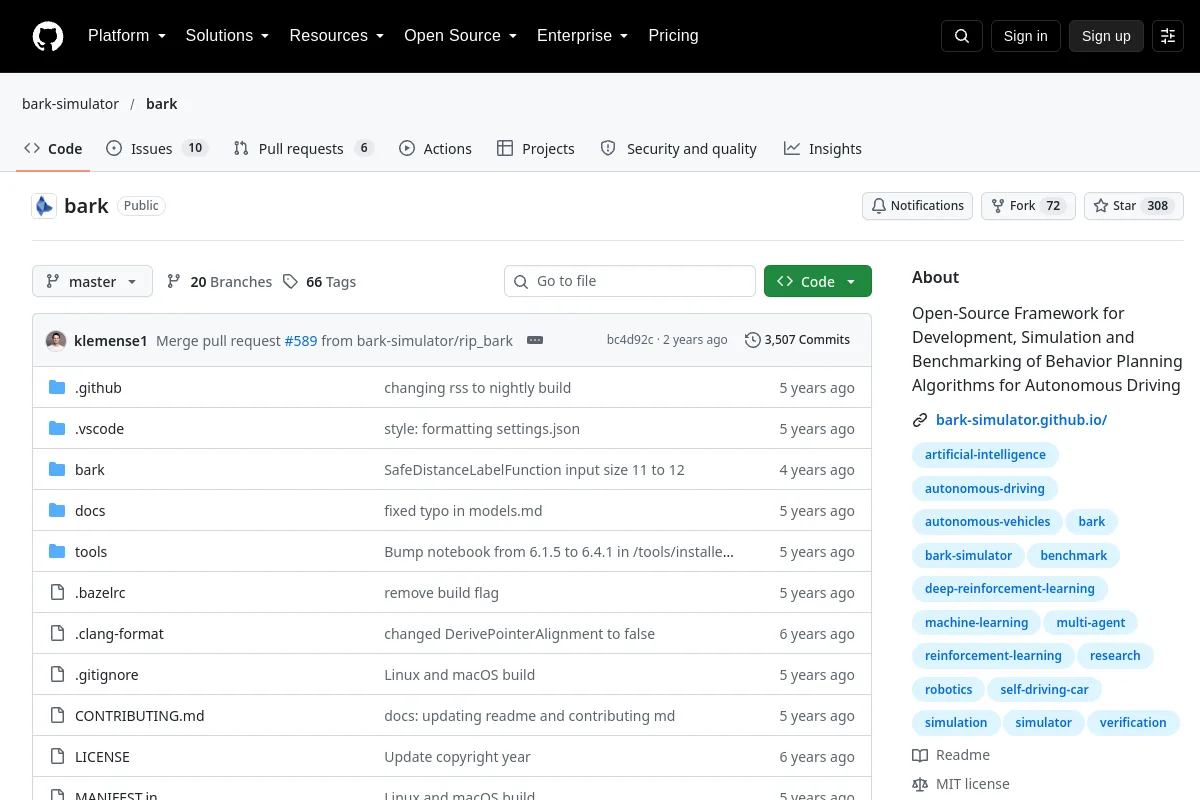1200x800 pixels.
Task: Click the tag icon beside 66 Tags
Action: (290, 282)
